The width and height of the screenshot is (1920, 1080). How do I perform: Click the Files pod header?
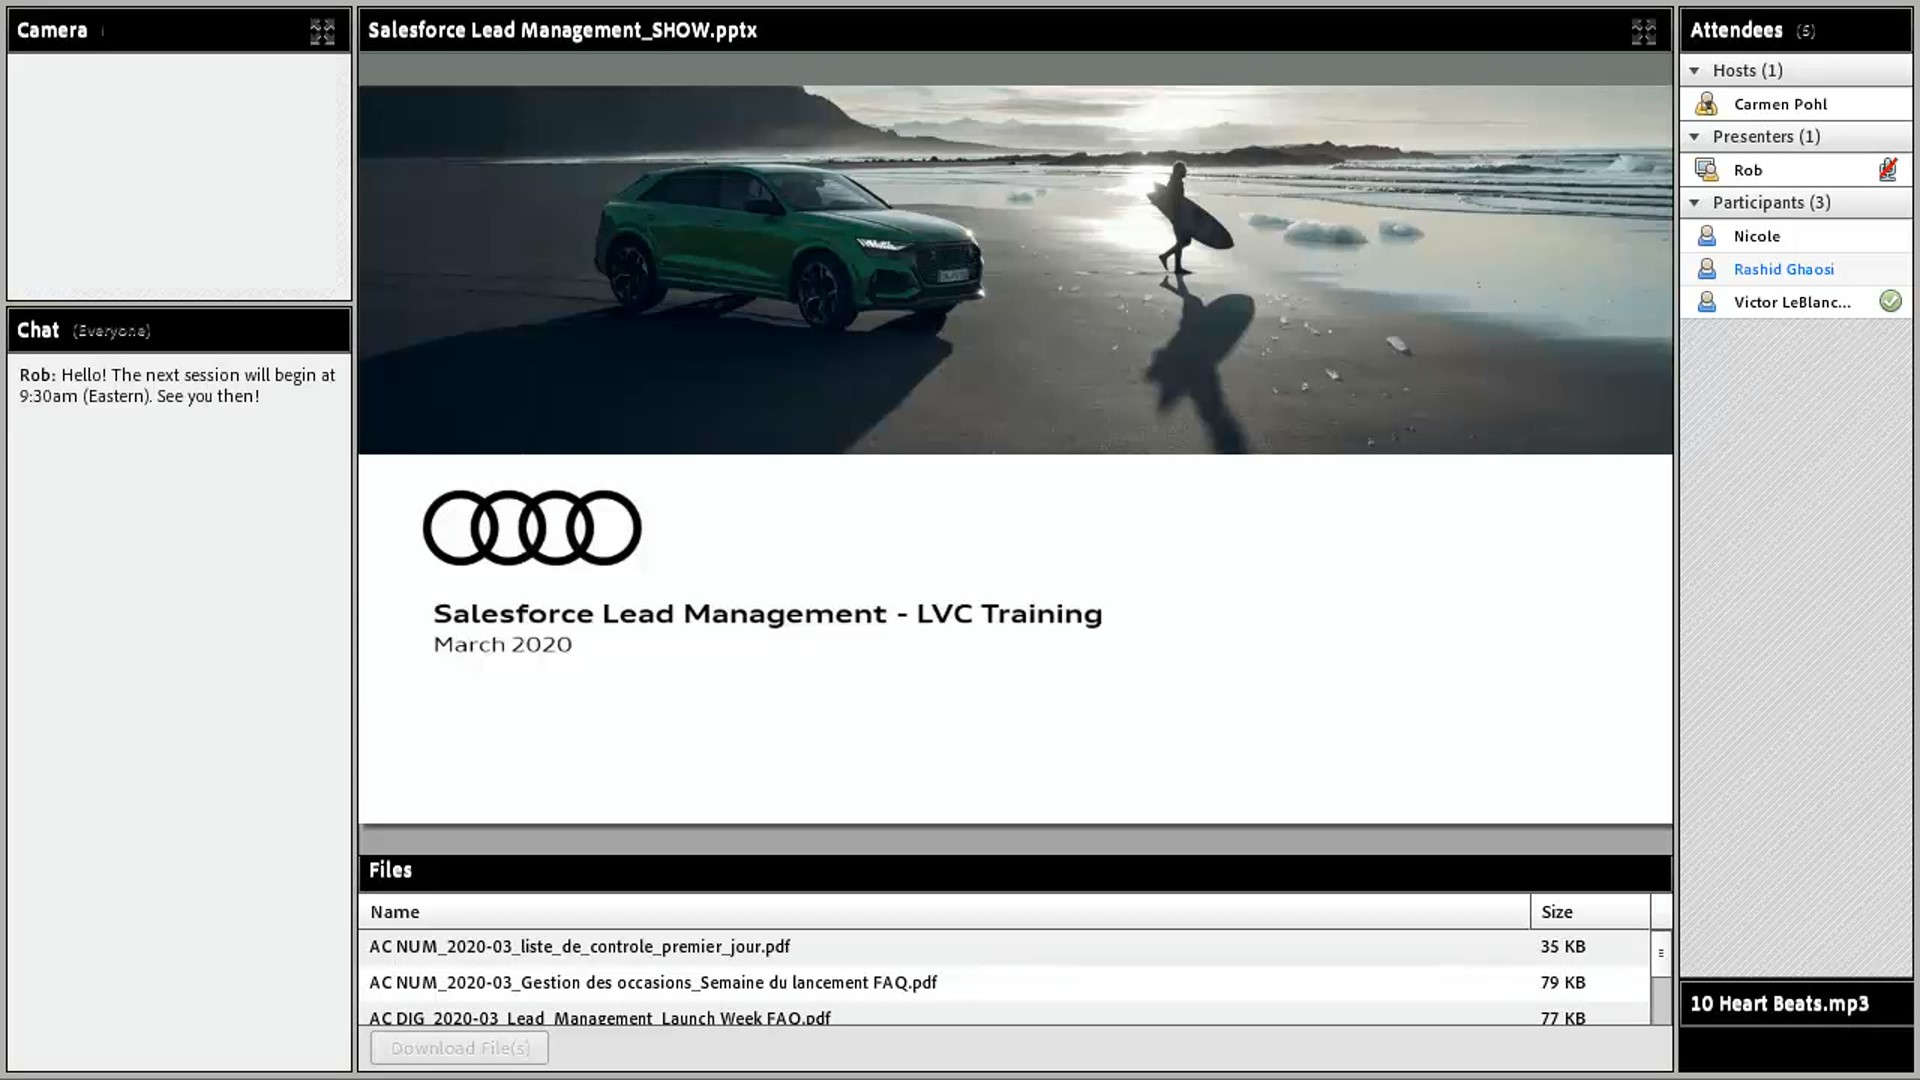pos(1015,871)
